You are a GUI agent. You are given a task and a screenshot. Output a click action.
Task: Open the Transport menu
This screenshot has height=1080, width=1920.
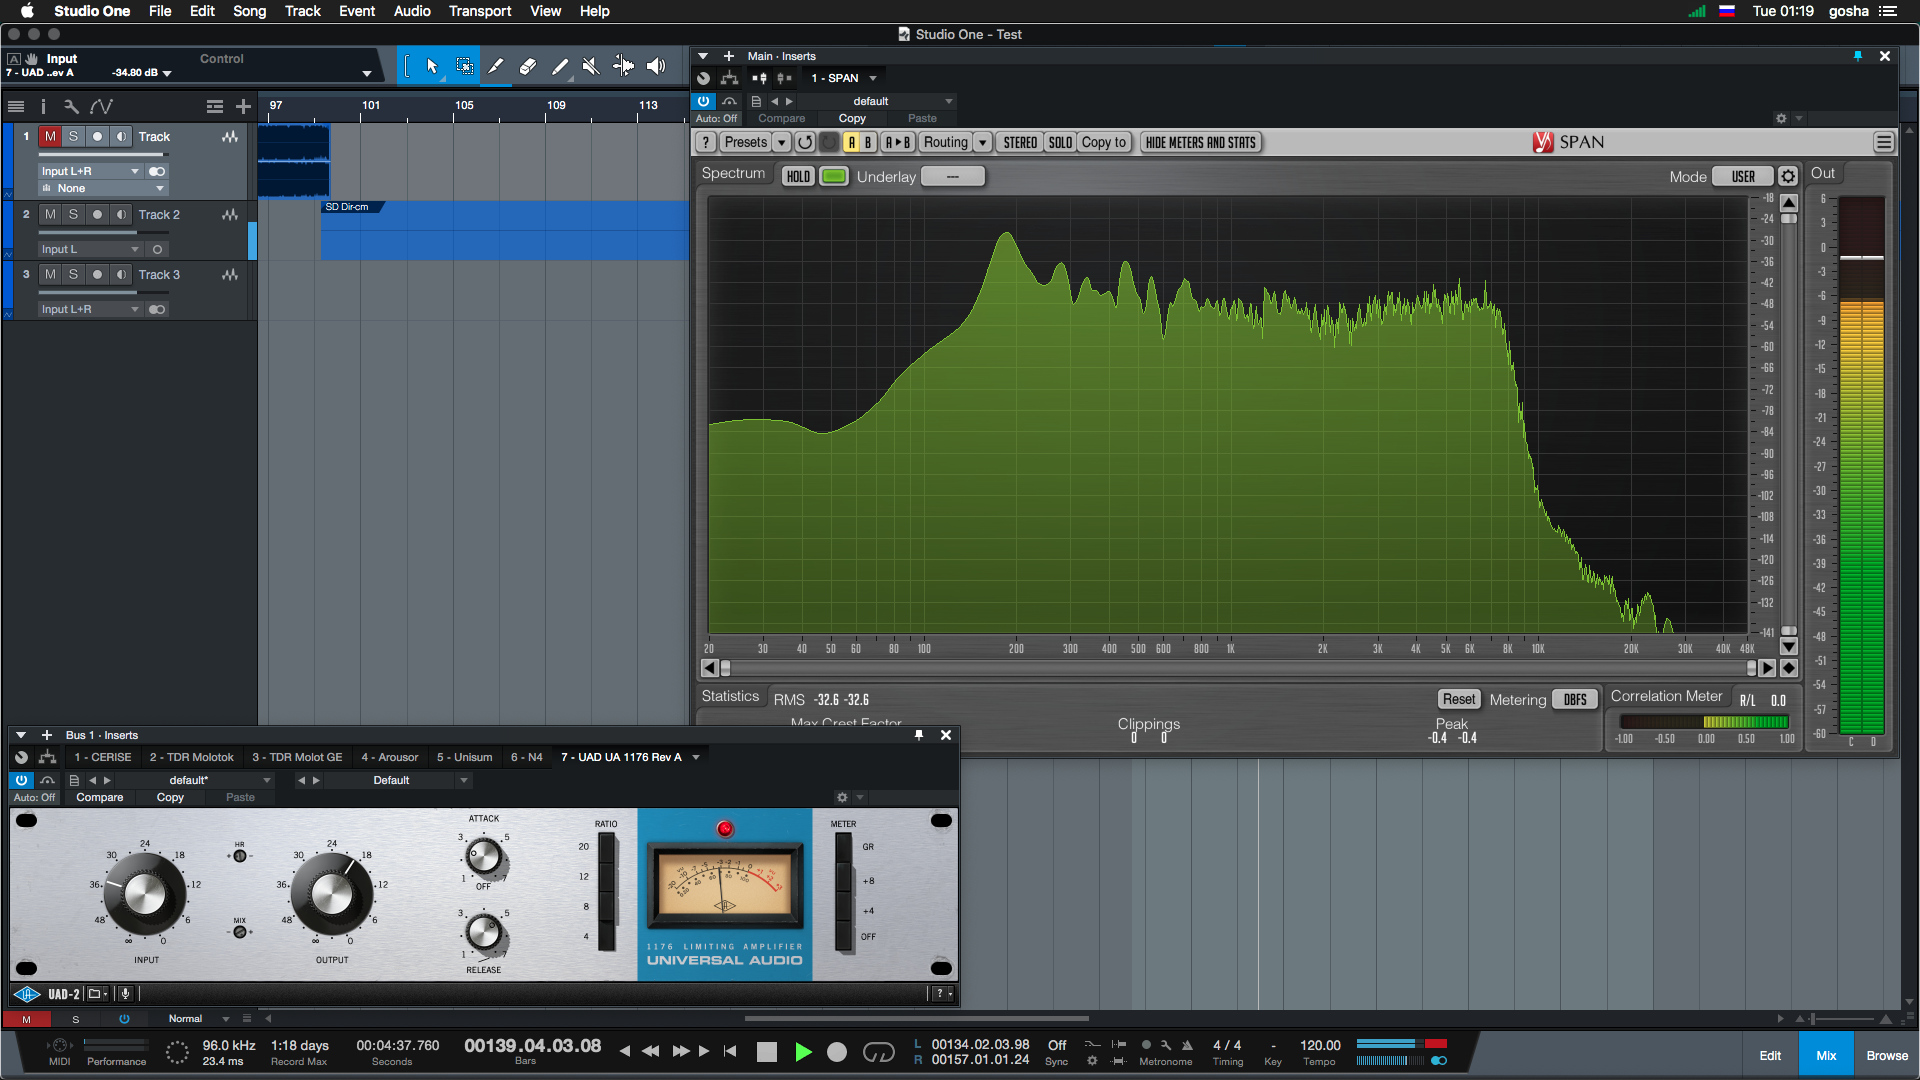tap(479, 11)
